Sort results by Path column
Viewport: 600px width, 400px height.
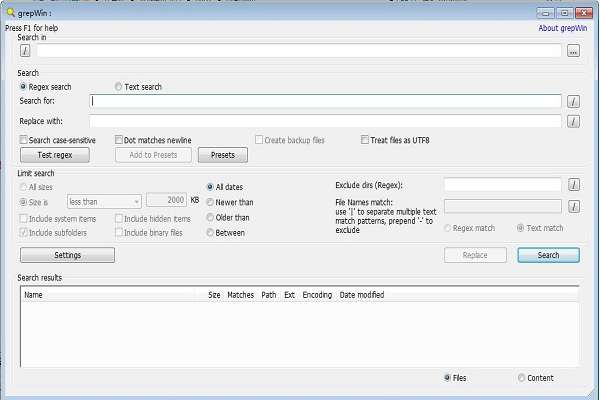click(269, 295)
